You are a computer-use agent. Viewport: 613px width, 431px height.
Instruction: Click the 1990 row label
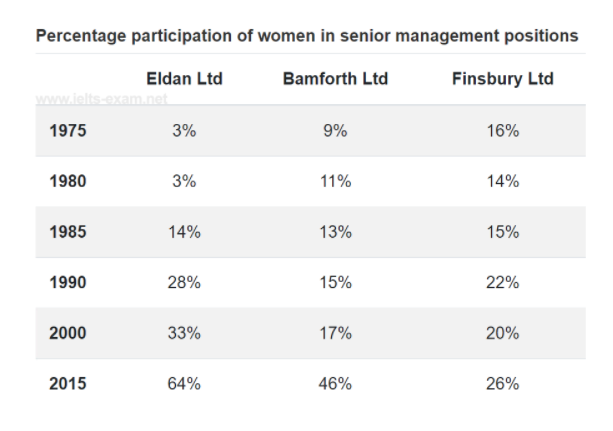click(68, 283)
